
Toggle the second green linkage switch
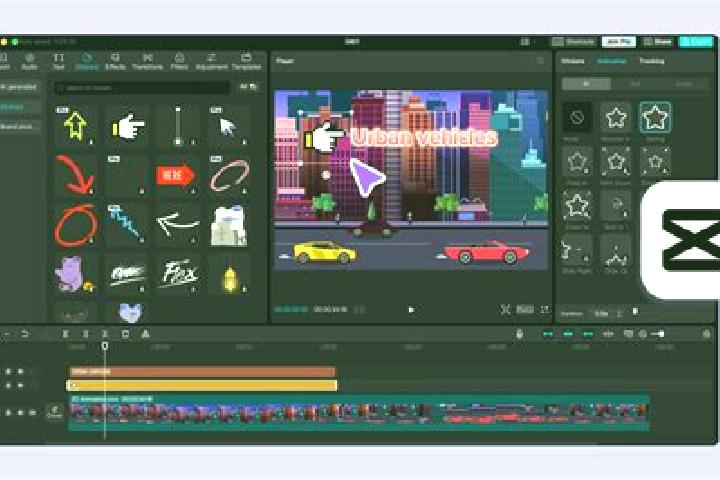568,334
